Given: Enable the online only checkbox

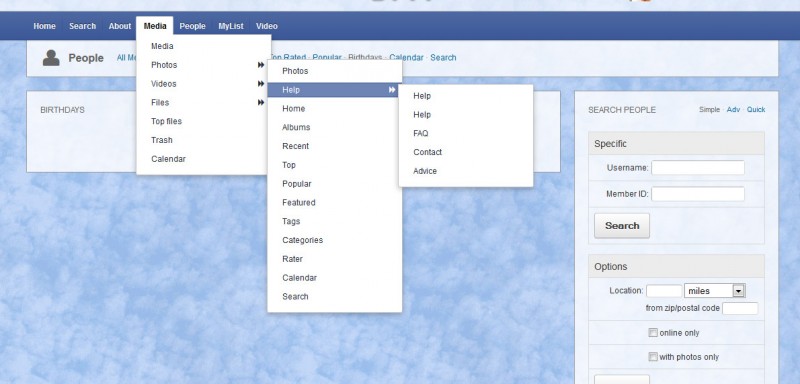Looking at the screenshot, I should [x=653, y=332].
